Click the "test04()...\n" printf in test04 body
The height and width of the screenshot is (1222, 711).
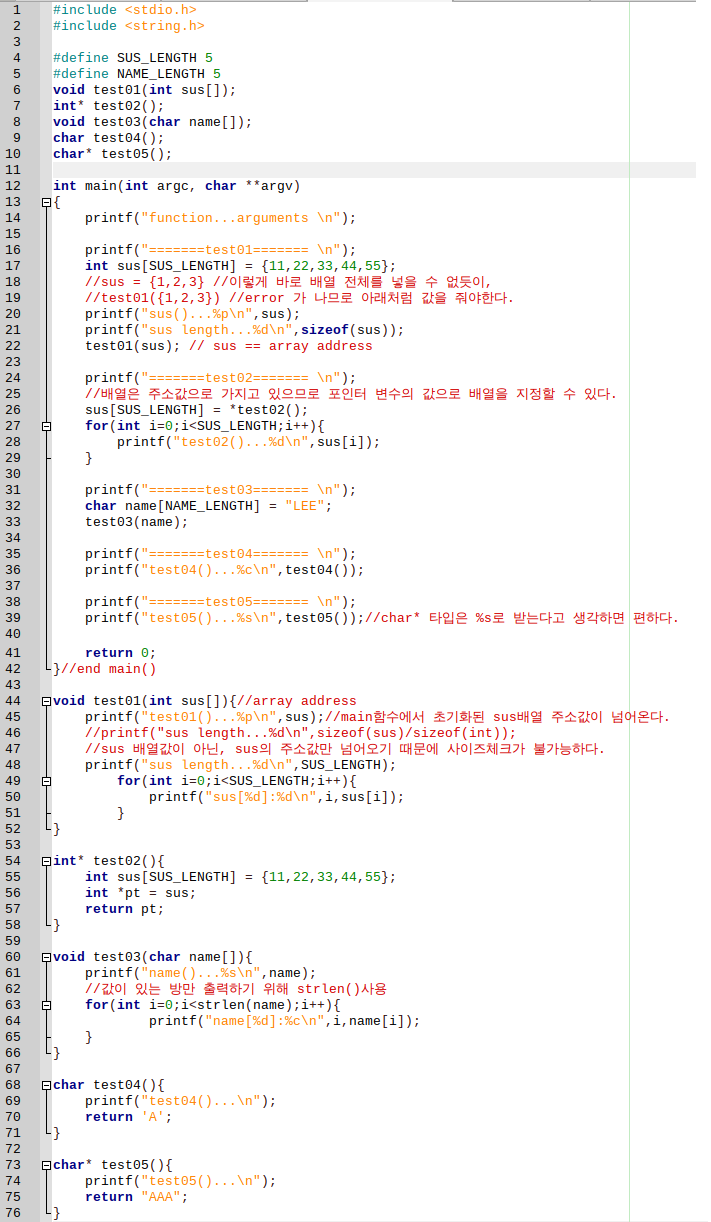point(181,1101)
